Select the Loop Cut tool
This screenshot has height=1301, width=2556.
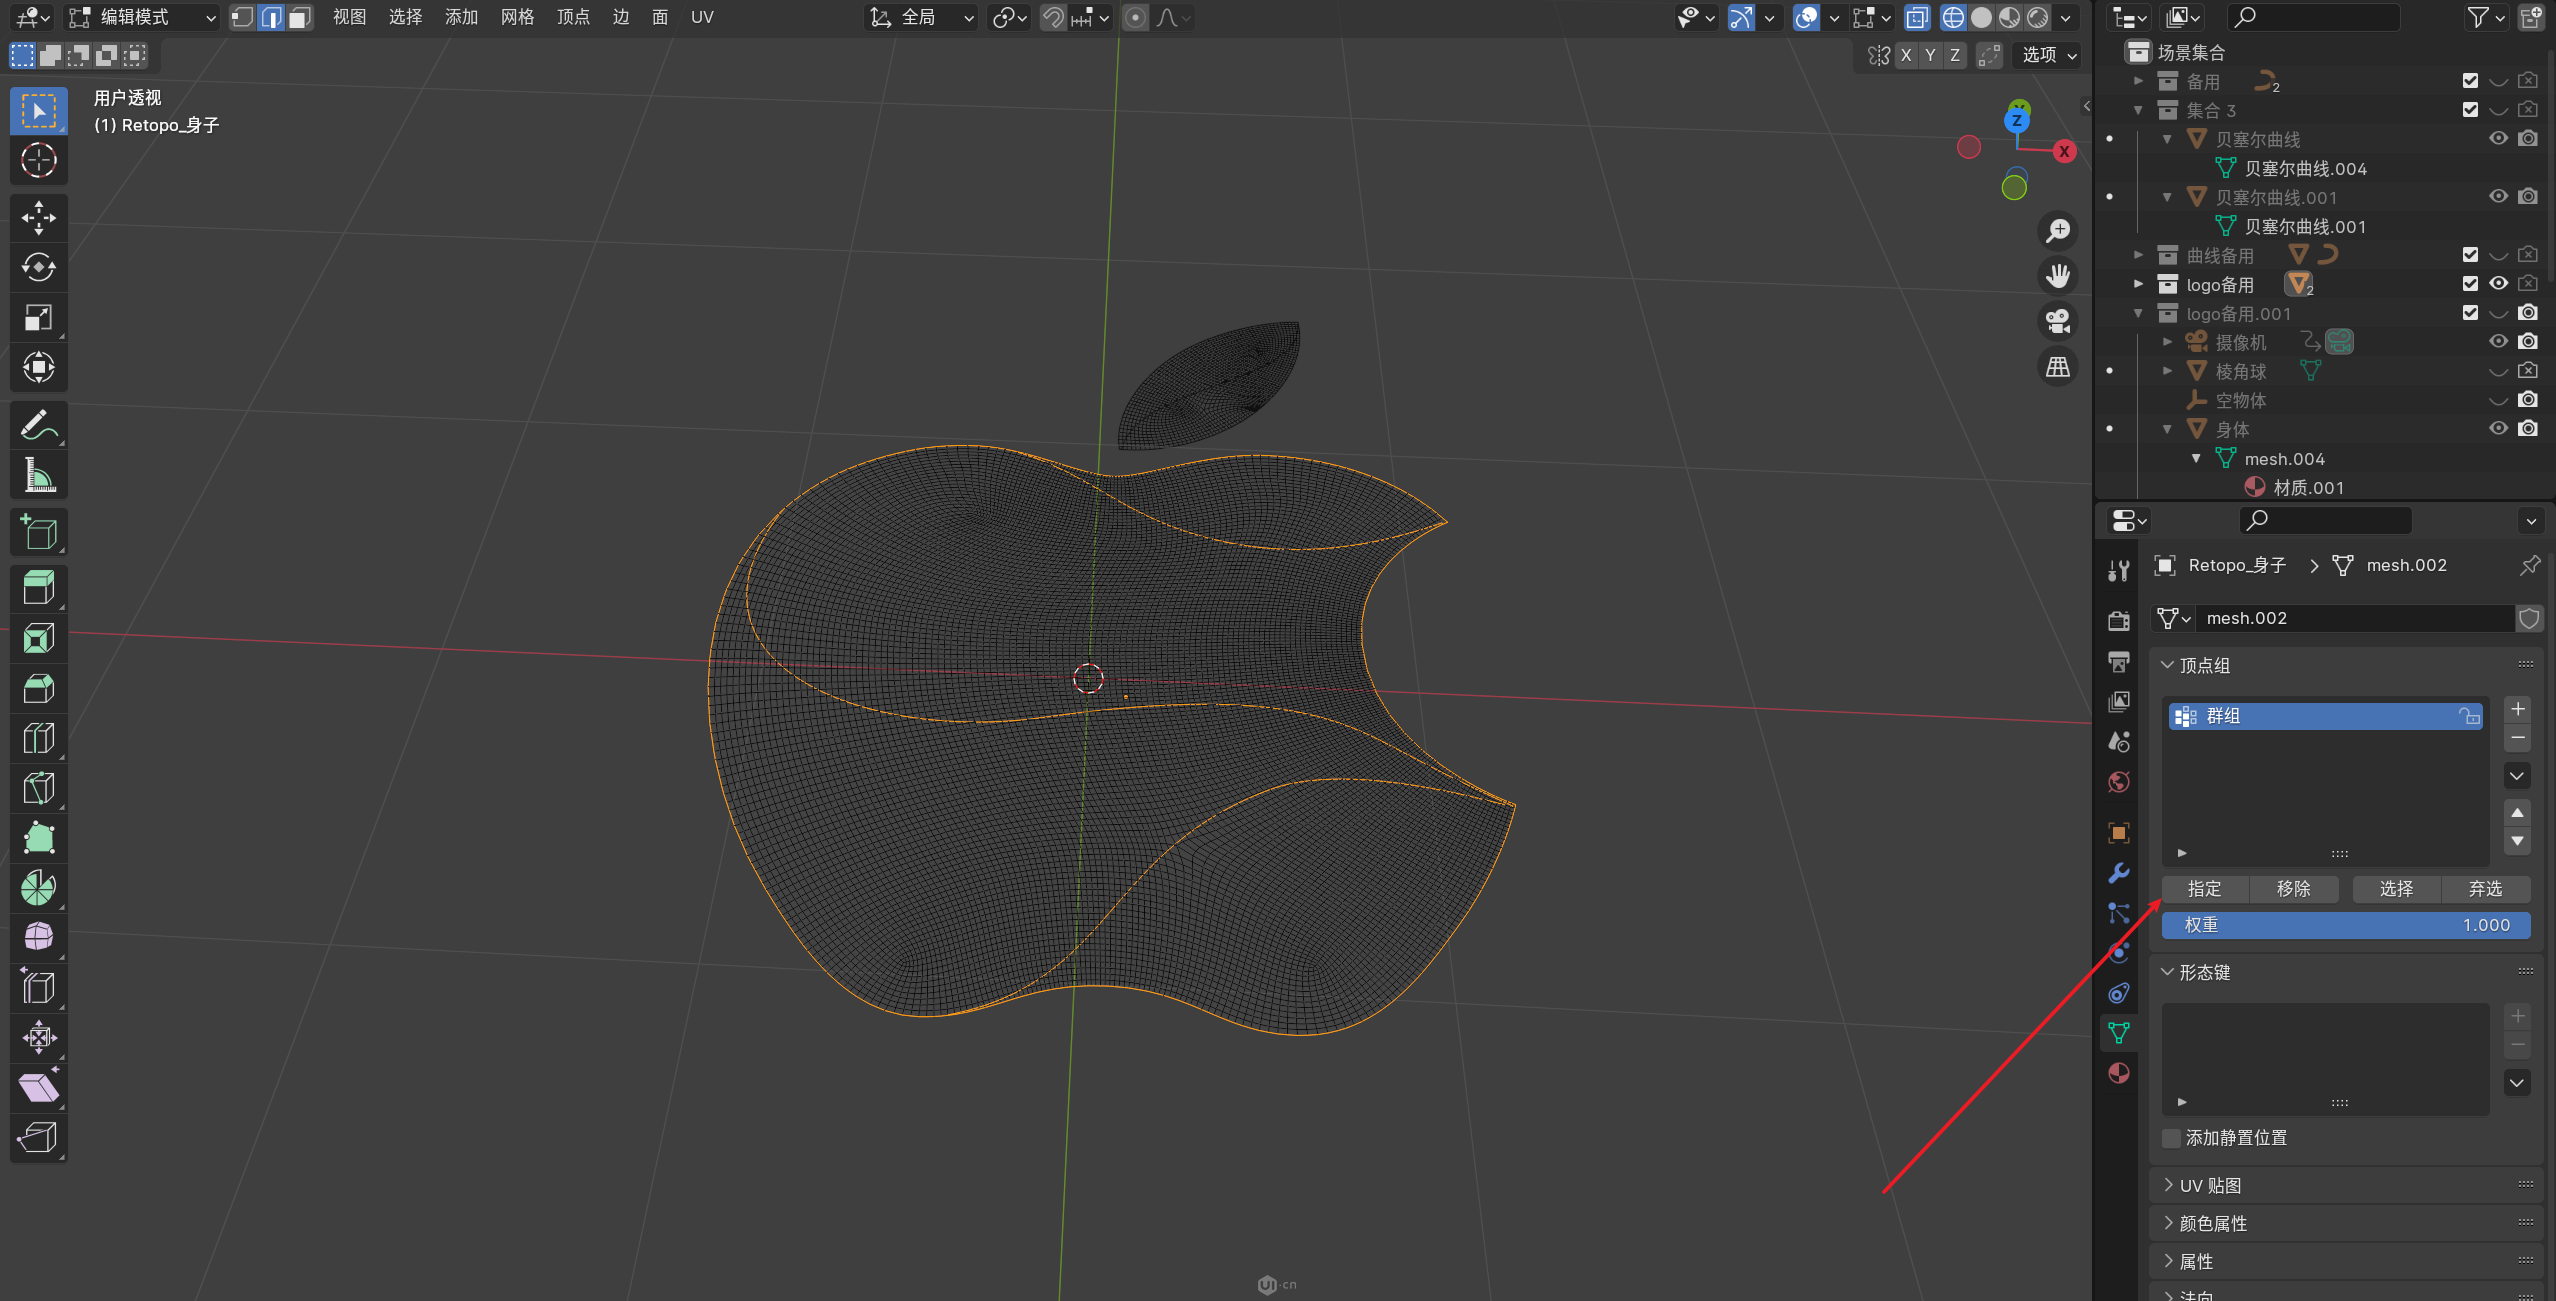pyautogui.click(x=39, y=738)
